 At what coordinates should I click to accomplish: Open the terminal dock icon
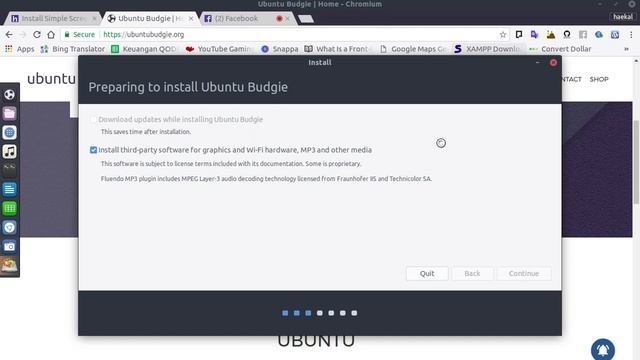(9, 171)
